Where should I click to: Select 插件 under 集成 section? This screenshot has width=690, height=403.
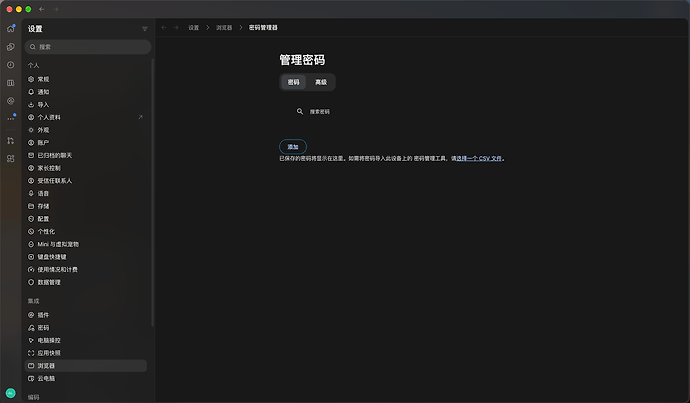tap(86, 315)
